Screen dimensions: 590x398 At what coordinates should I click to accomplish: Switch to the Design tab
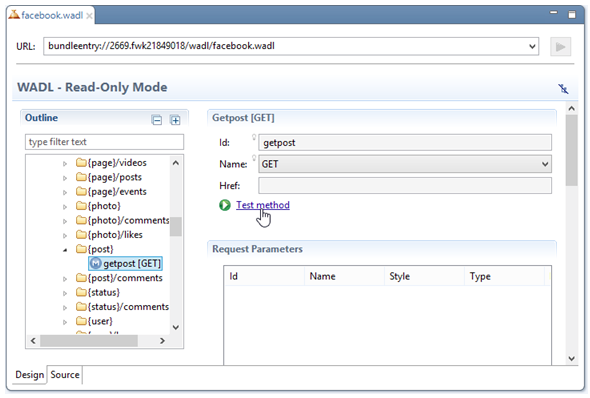click(x=29, y=375)
